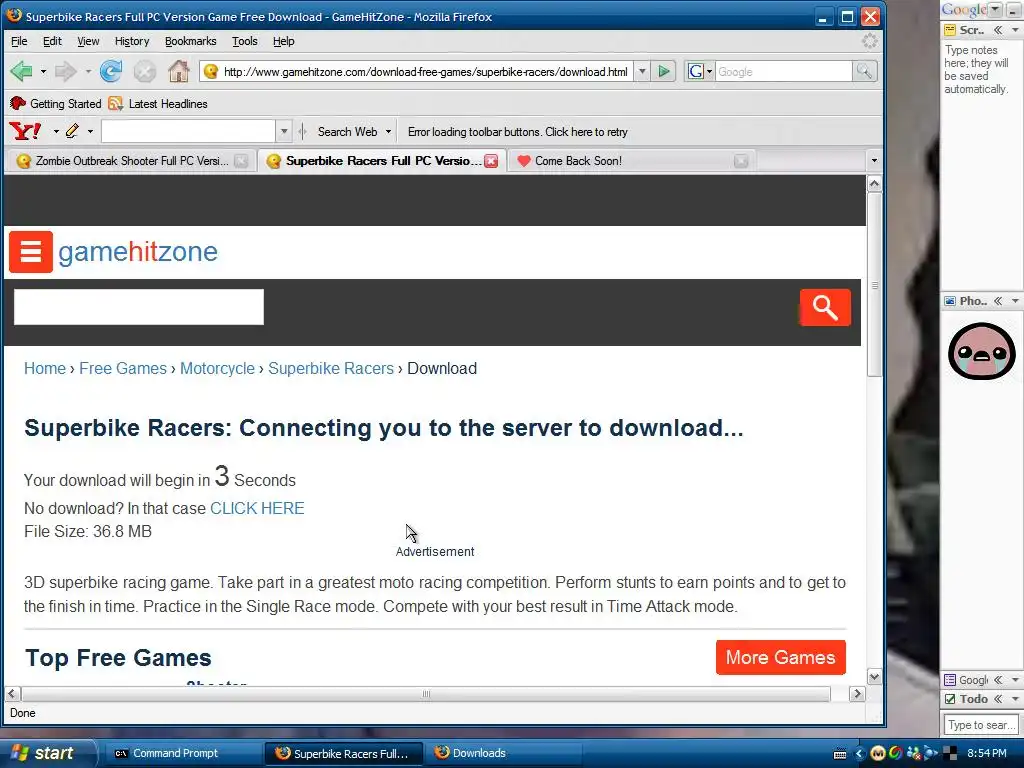
Task: Open the Motorcycle breadcrumb link
Action: [217, 368]
